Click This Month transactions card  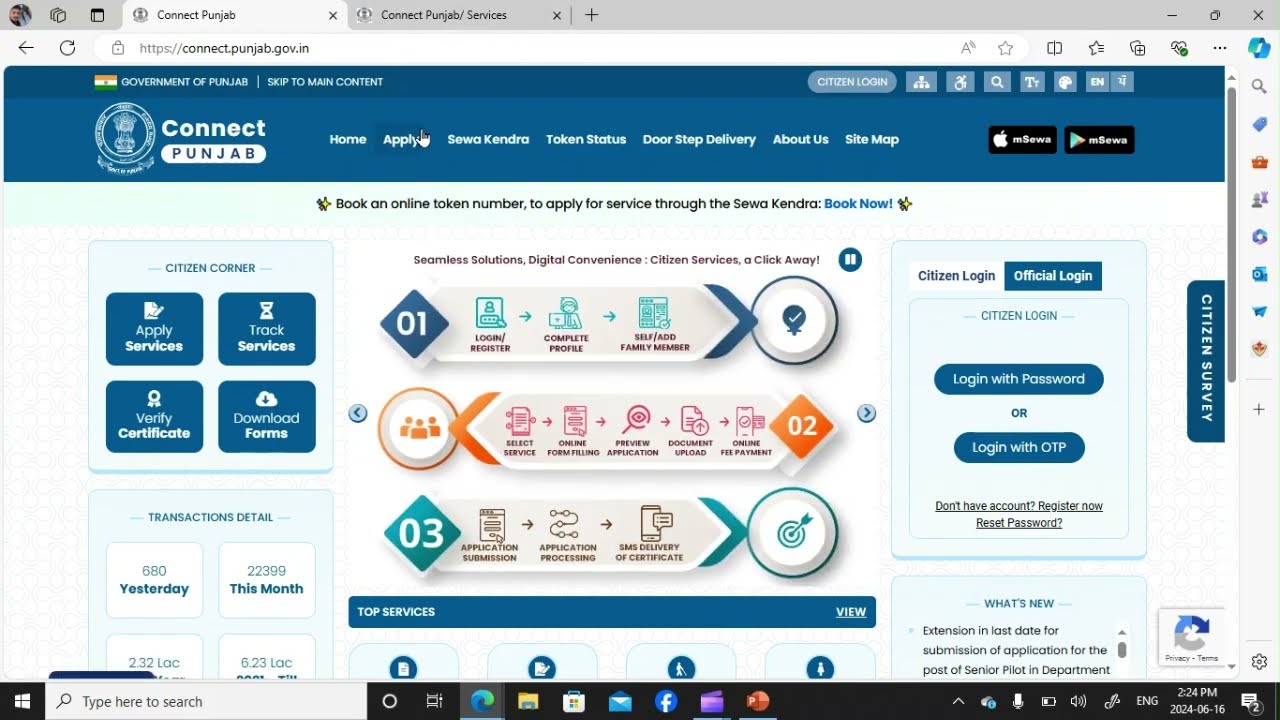tap(266, 580)
